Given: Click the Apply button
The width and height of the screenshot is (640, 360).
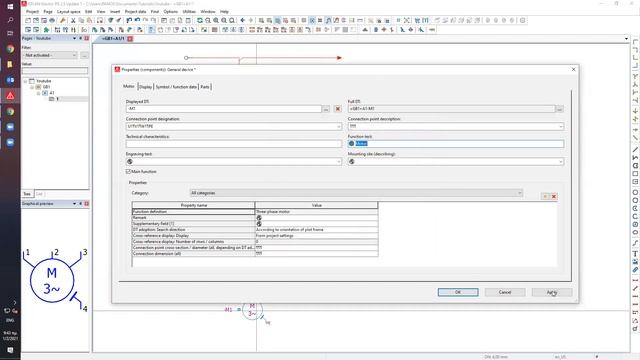Looking at the screenshot, I should [552, 292].
